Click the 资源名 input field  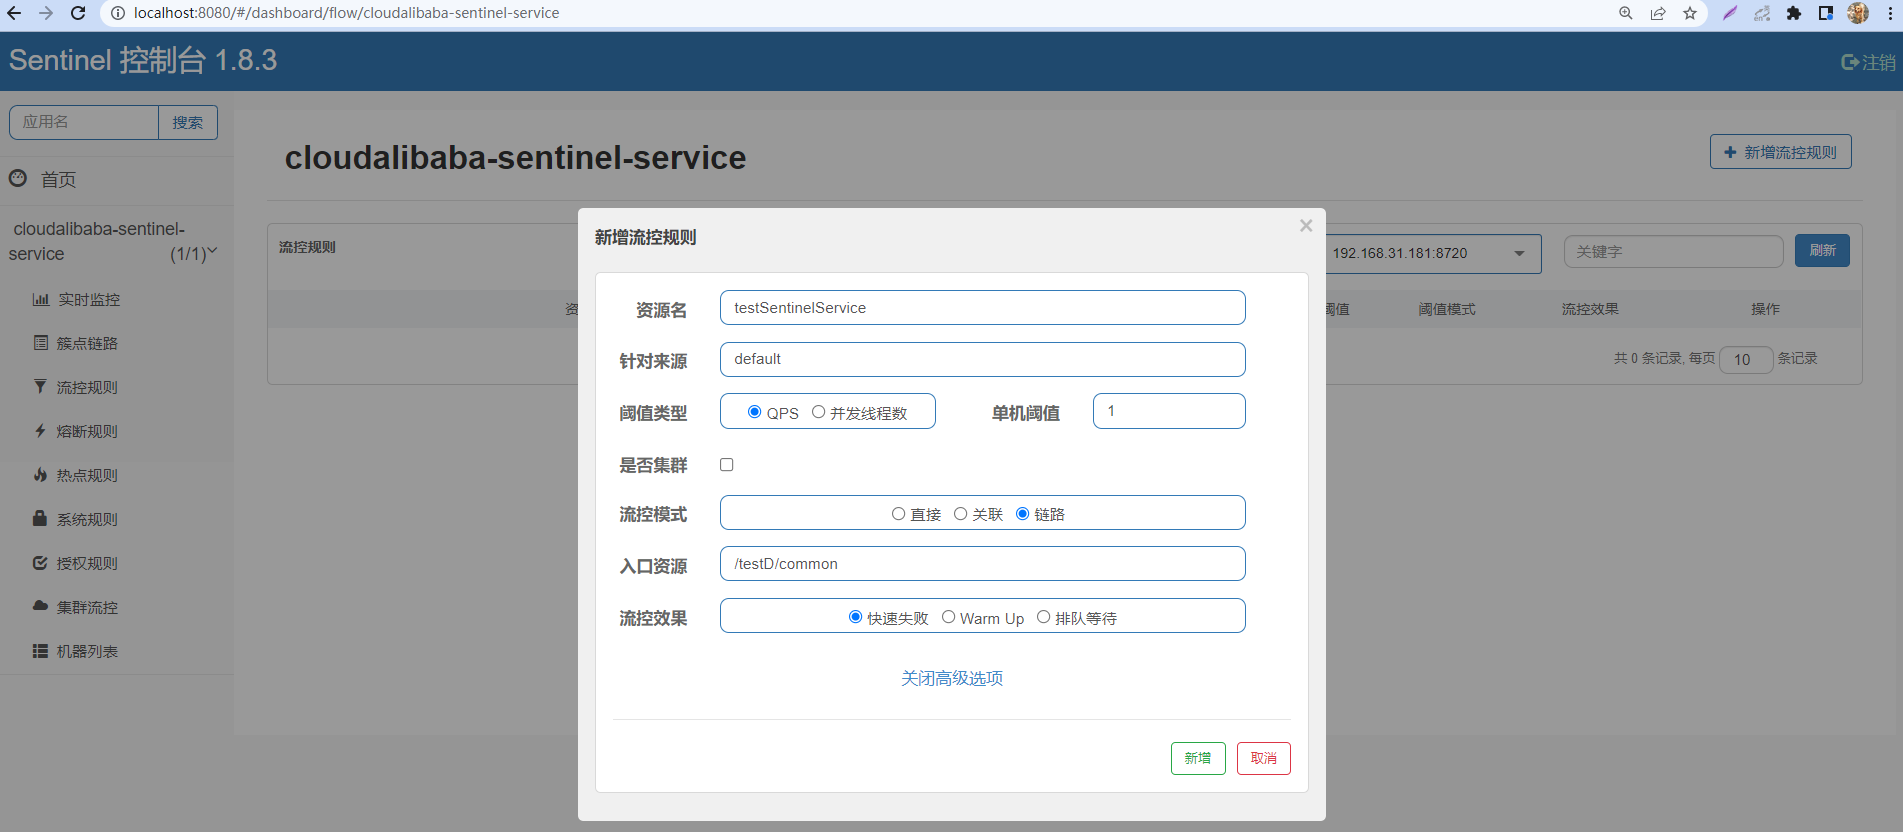point(983,308)
